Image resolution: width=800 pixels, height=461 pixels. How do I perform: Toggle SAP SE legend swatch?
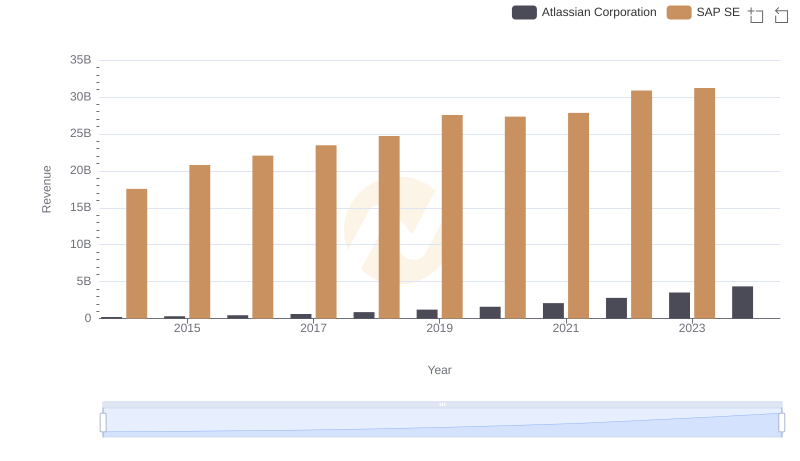click(679, 12)
